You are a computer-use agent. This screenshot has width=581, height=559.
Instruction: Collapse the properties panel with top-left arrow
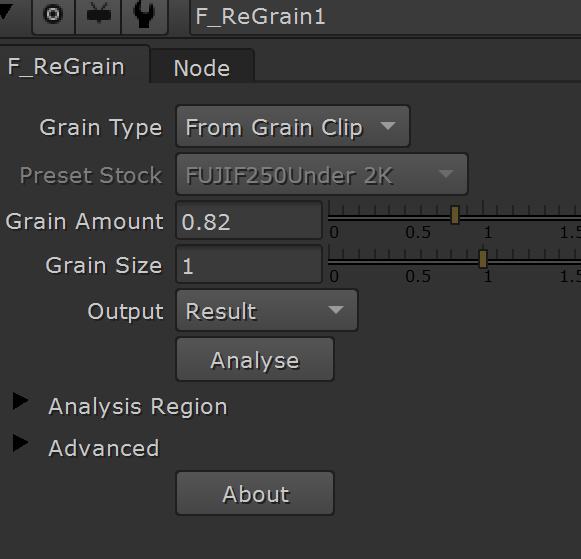click(6, 10)
